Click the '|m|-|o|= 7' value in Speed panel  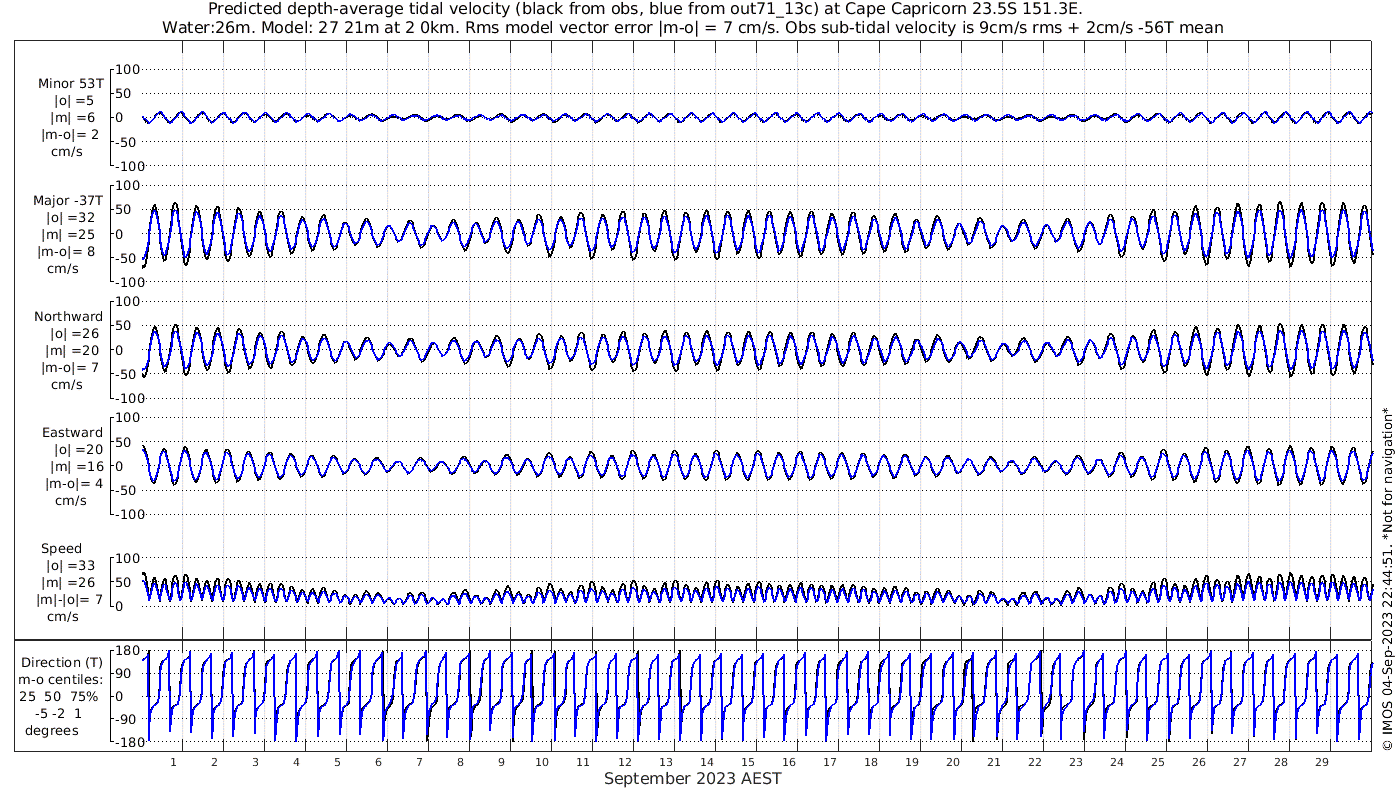(71, 599)
